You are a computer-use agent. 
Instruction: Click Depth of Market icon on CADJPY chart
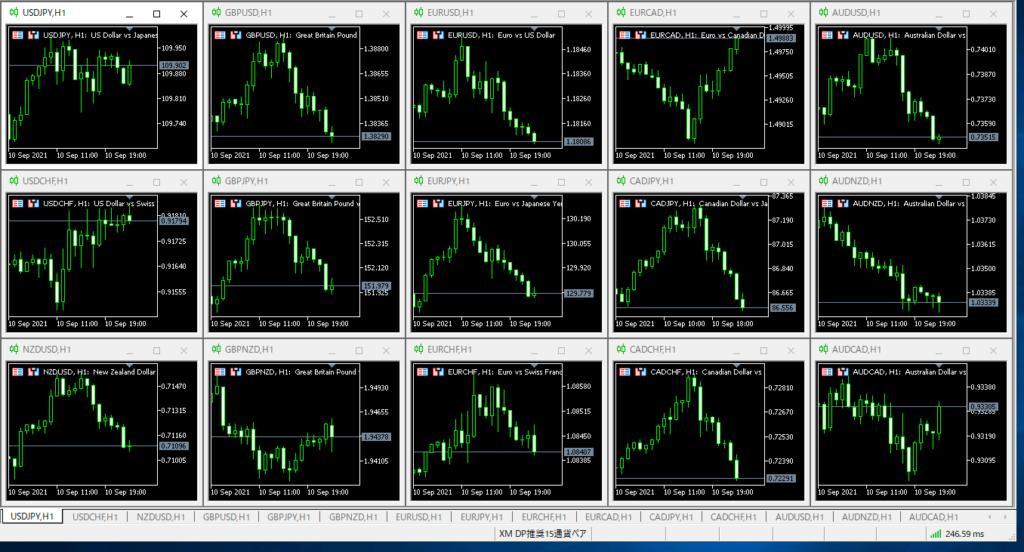639,203
